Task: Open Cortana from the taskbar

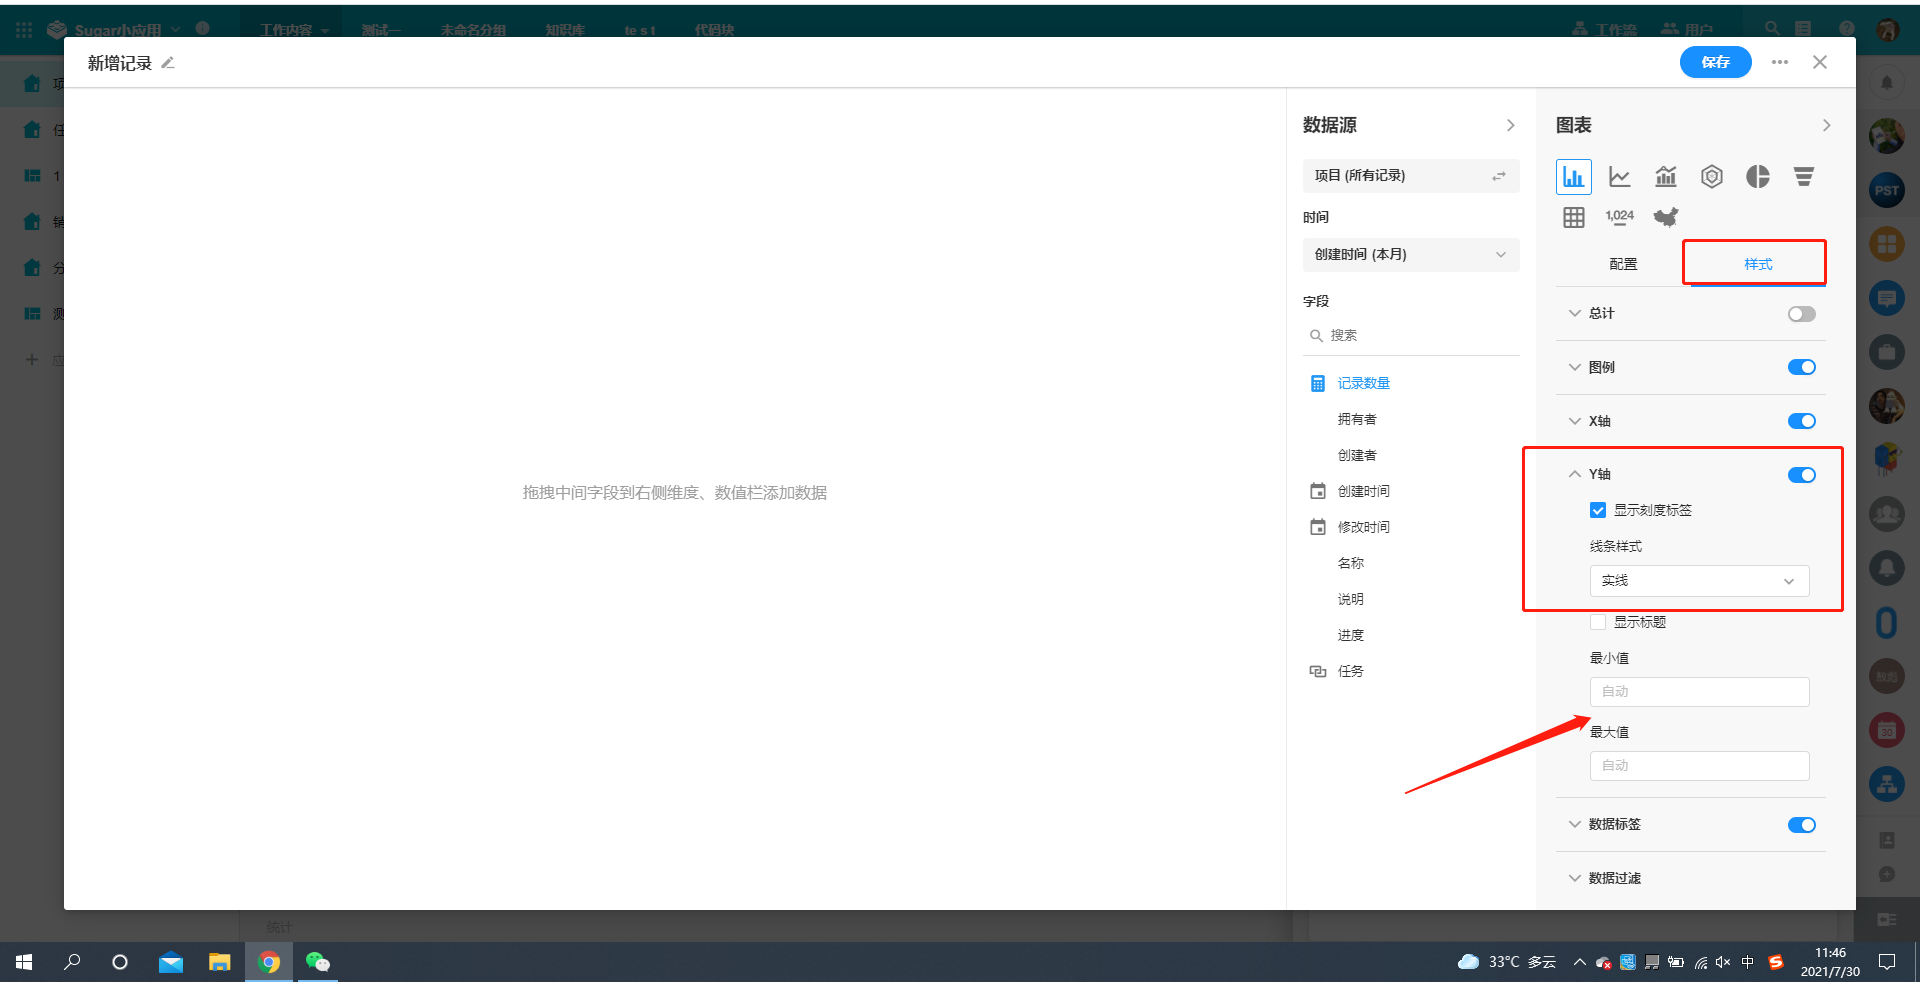Action: (120, 962)
